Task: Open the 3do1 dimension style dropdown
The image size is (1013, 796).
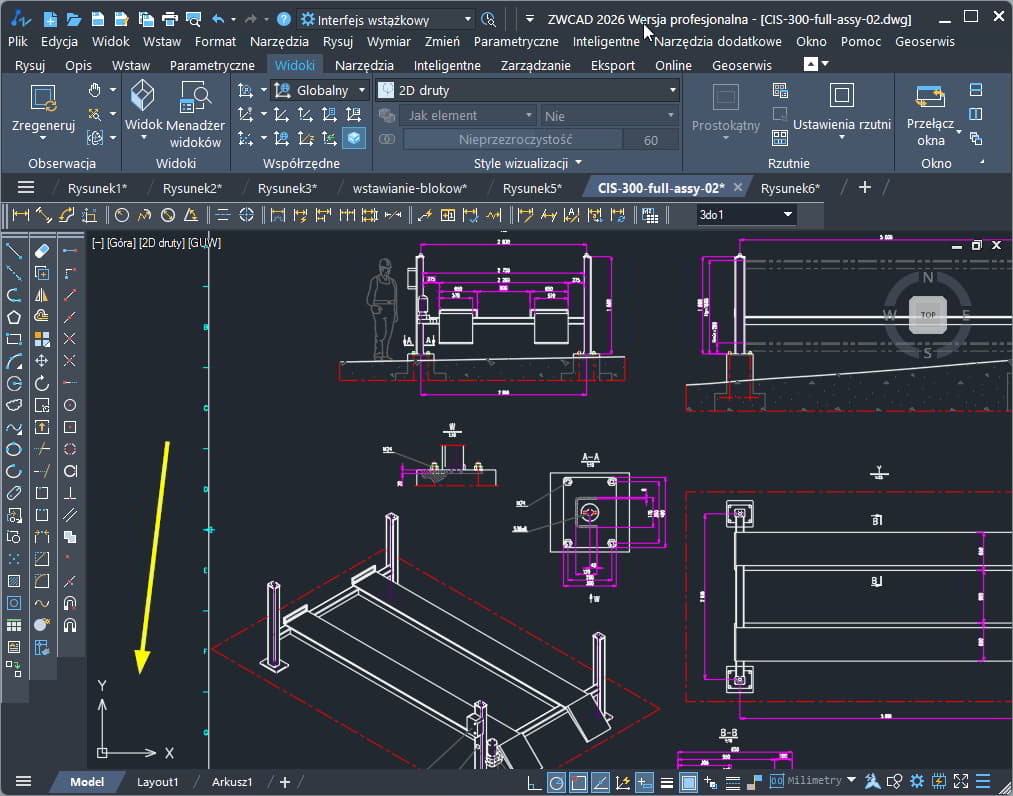Action: [x=788, y=215]
